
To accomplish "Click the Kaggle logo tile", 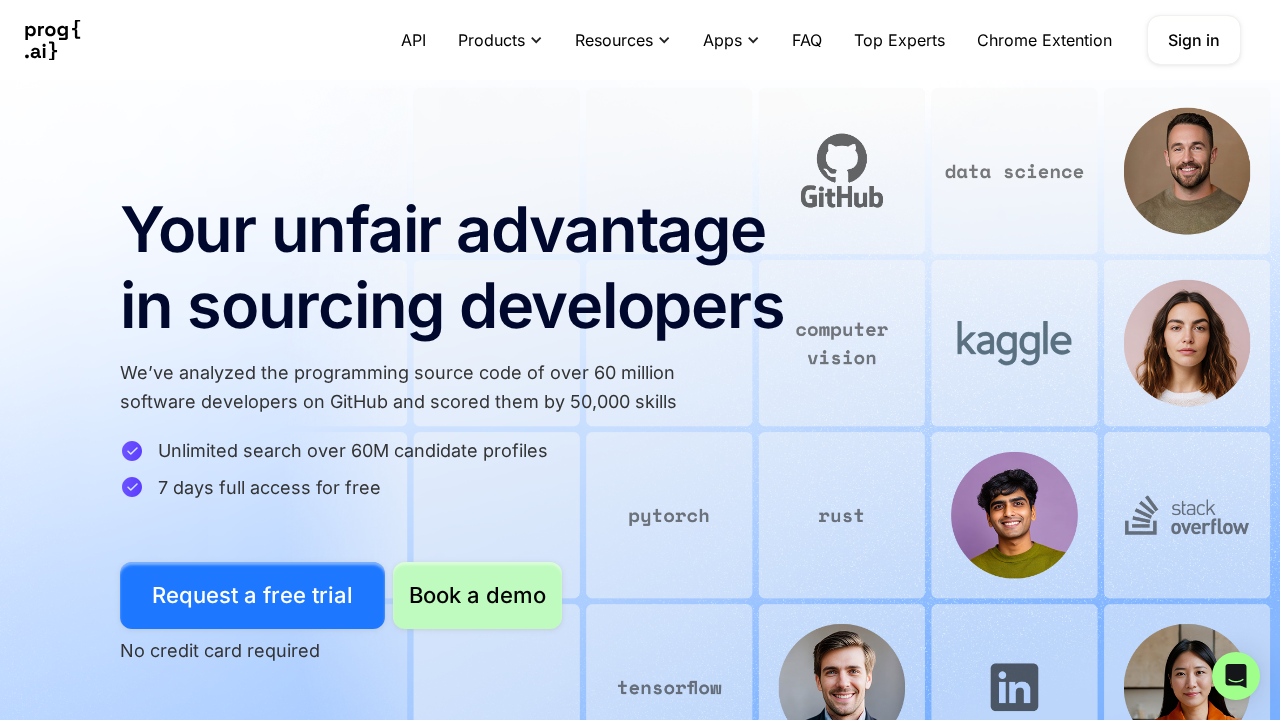I will coord(1014,343).
